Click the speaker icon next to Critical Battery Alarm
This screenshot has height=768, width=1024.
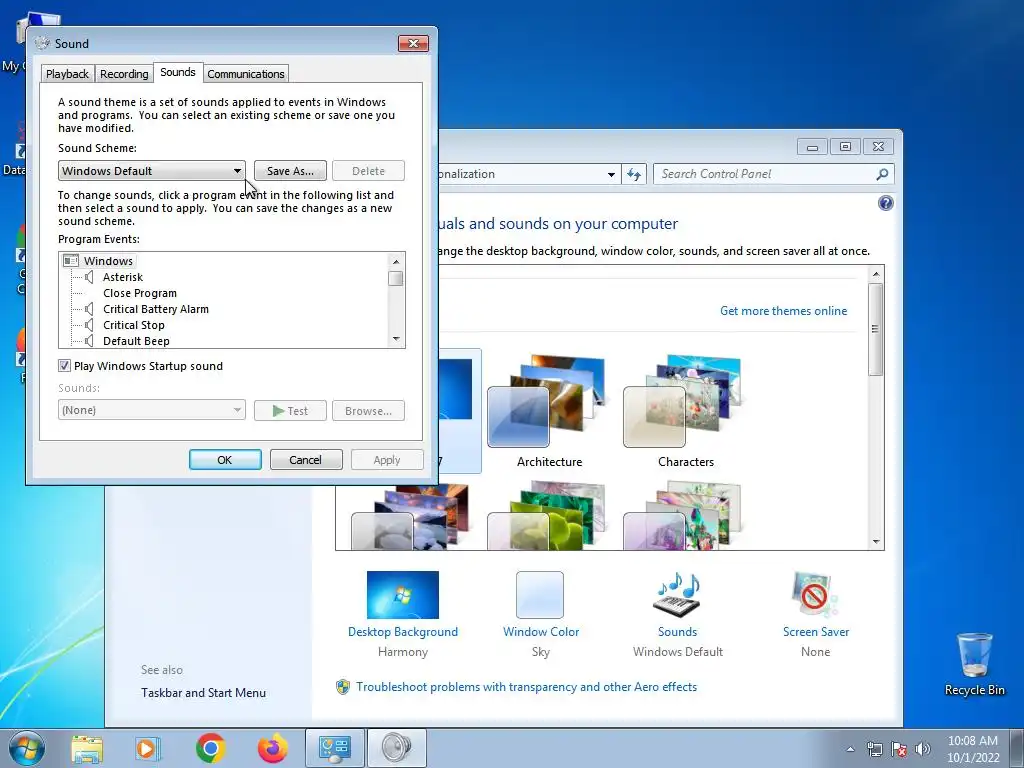[x=89, y=309]
